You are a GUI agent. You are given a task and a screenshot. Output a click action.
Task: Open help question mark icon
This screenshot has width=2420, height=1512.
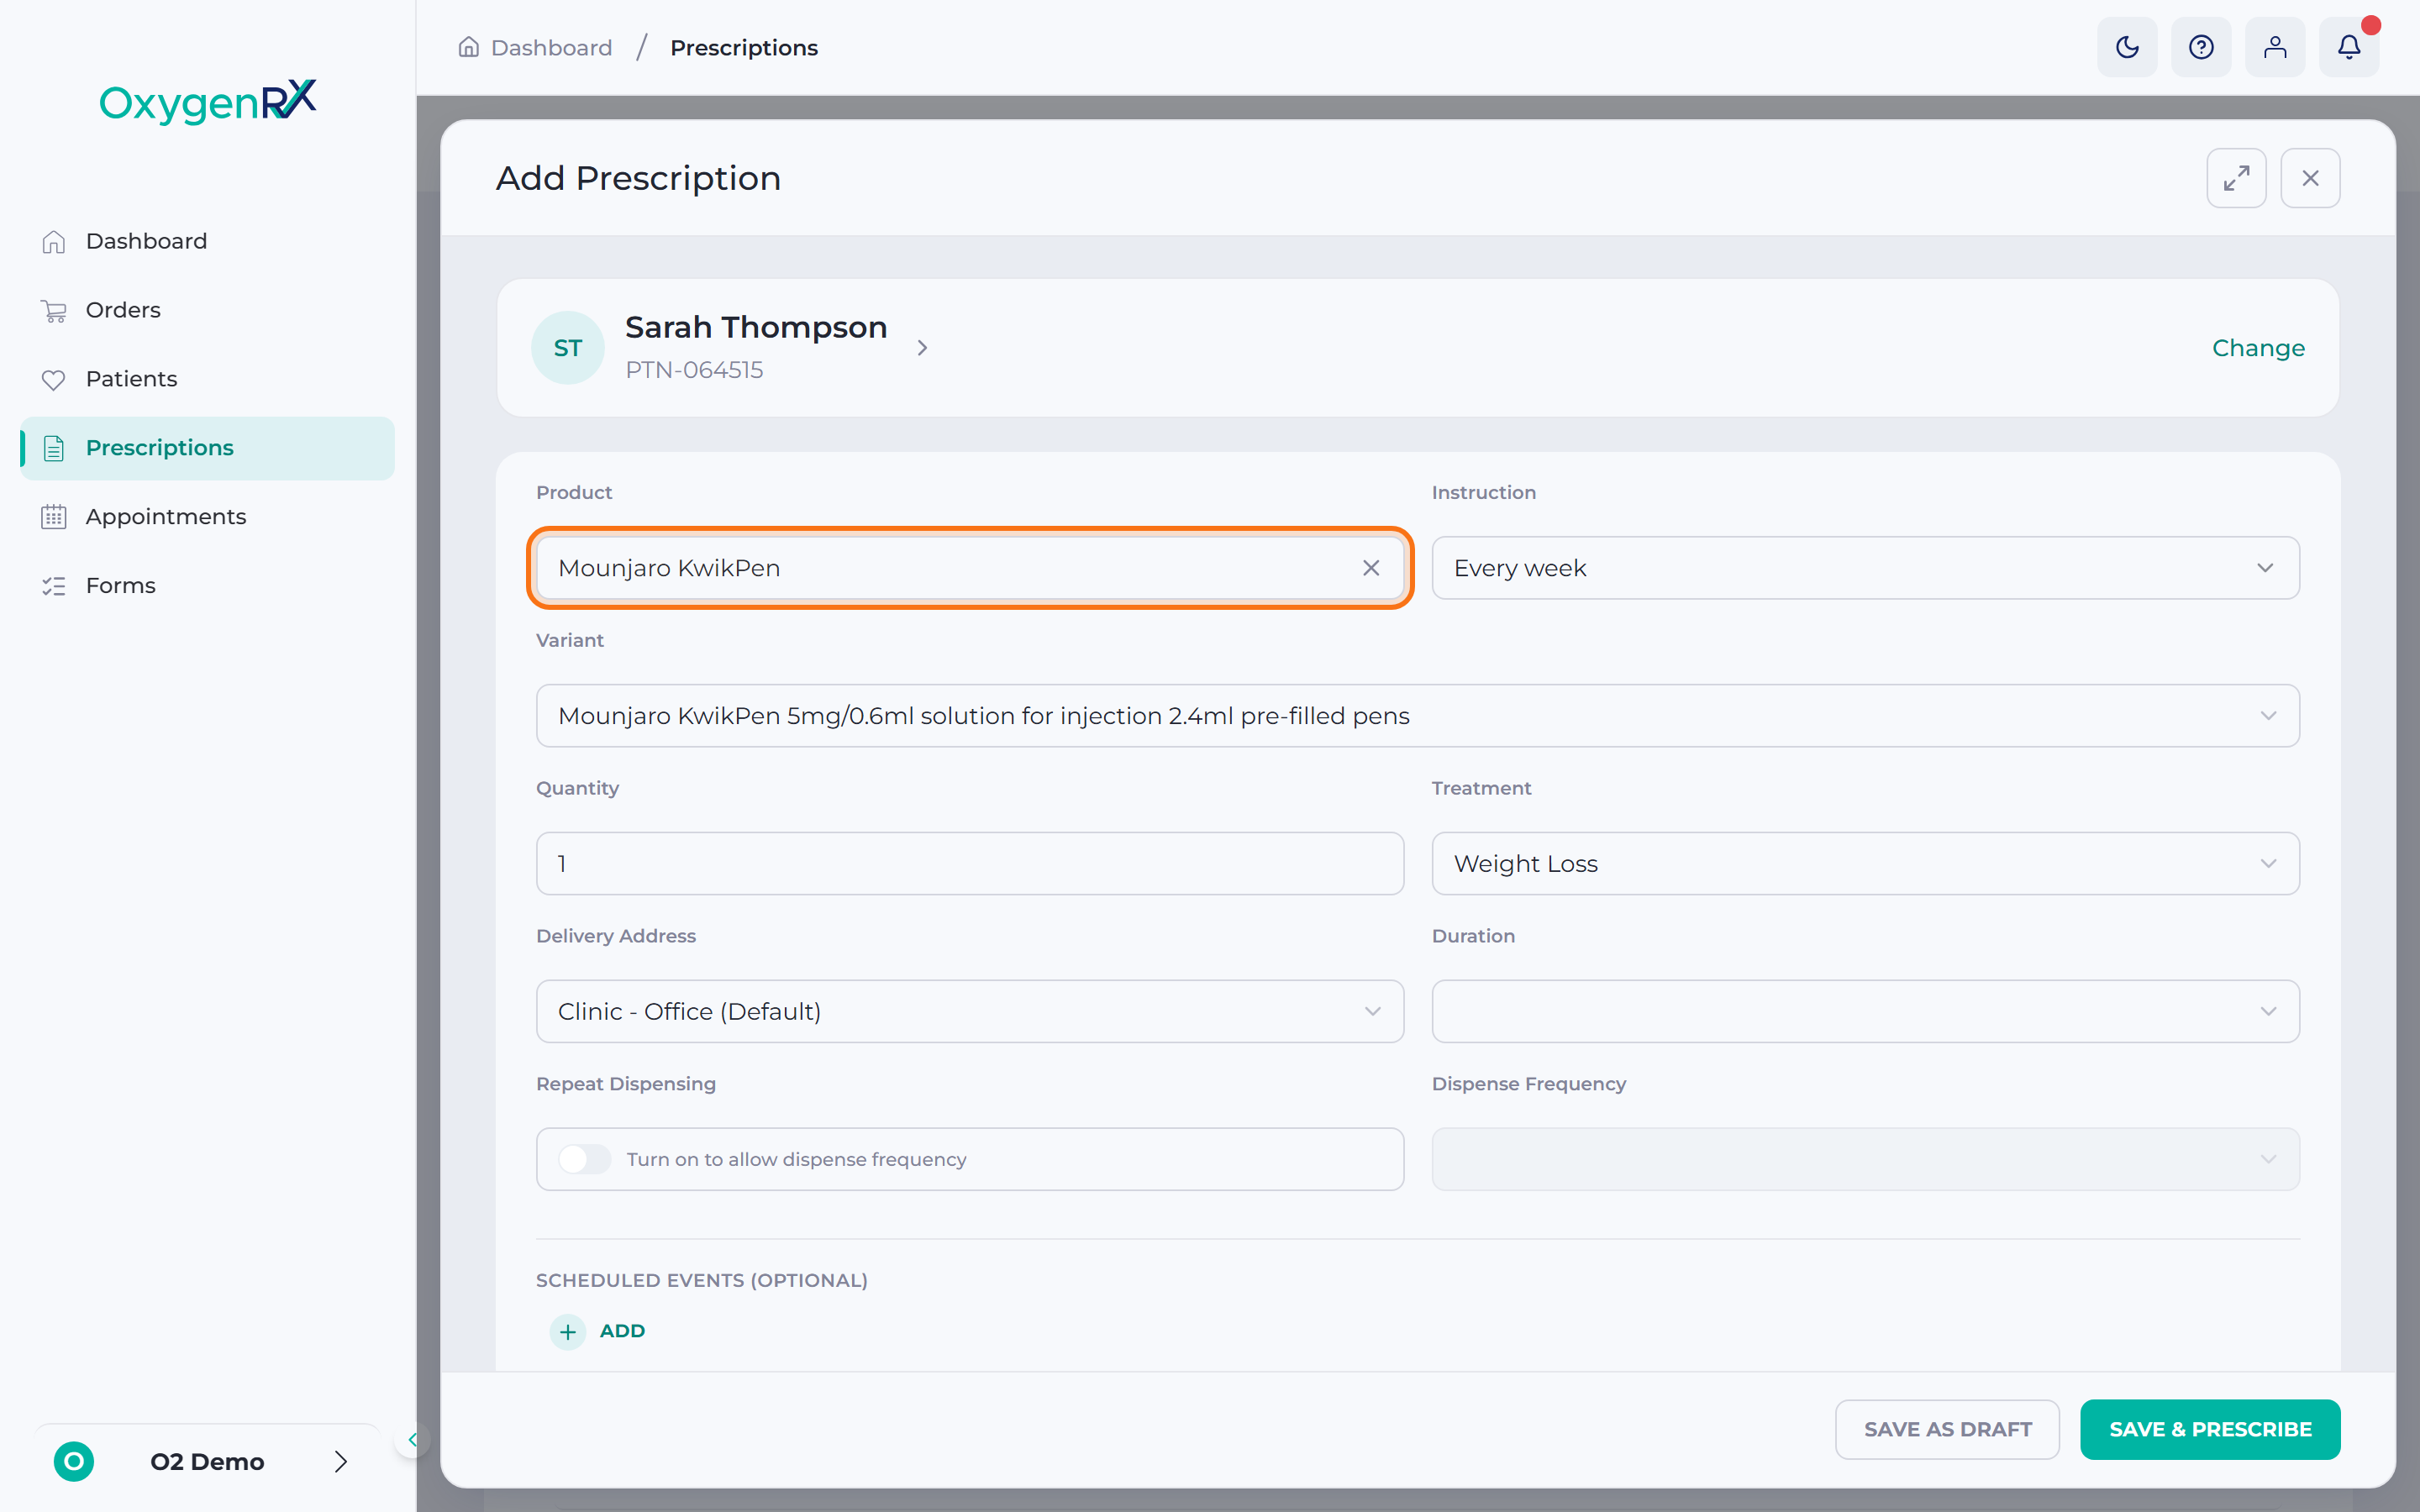(x=2201, y=47)
